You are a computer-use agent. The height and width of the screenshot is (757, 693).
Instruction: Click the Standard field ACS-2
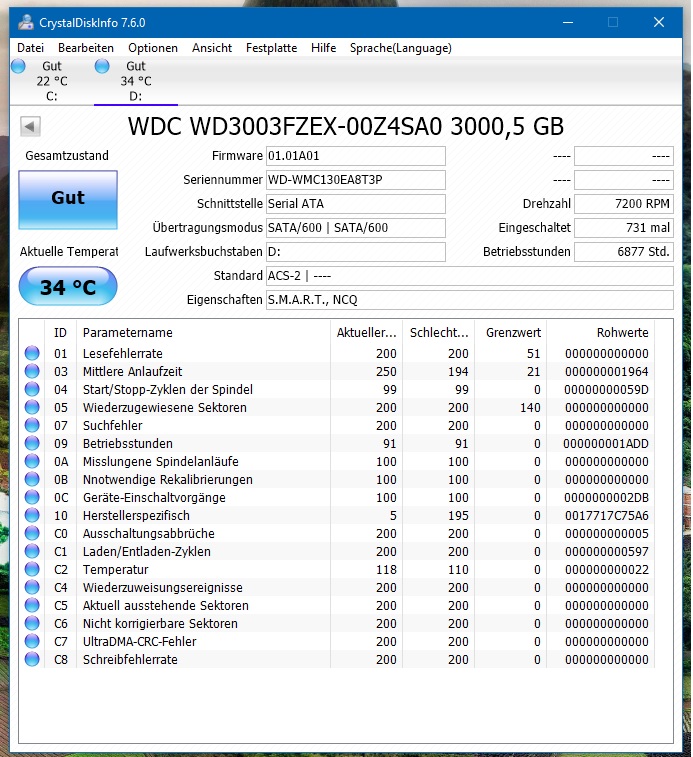tap(469, 276)
